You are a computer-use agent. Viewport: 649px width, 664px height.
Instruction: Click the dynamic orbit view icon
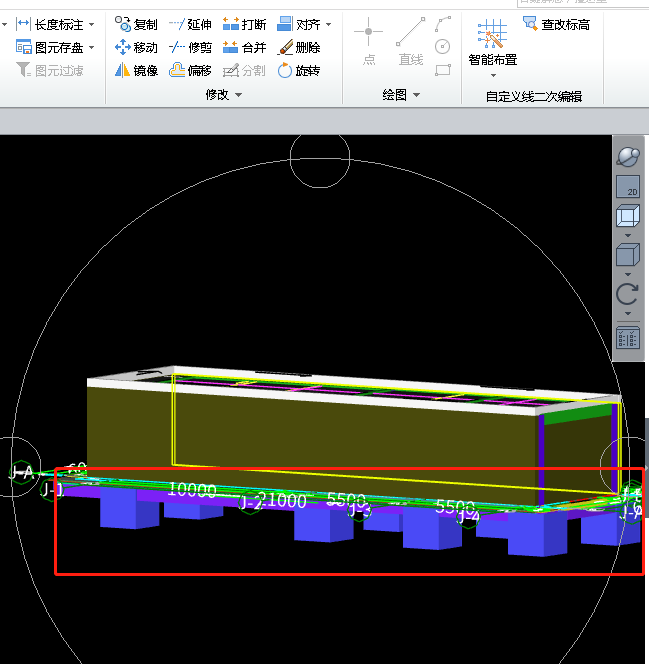click(x=628, y=157)
